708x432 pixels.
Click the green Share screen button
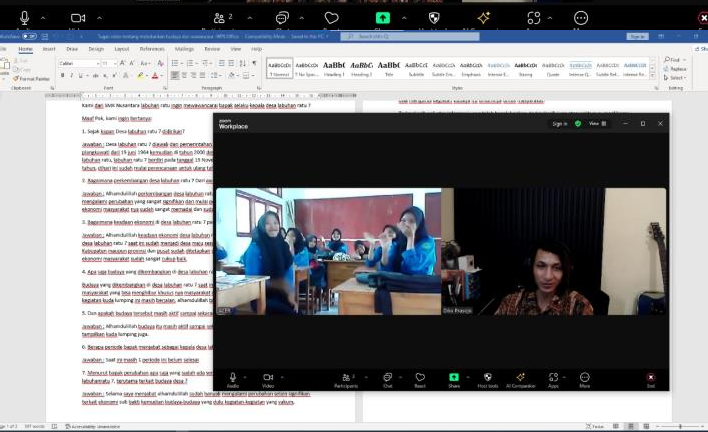click(x=454, y=378)
